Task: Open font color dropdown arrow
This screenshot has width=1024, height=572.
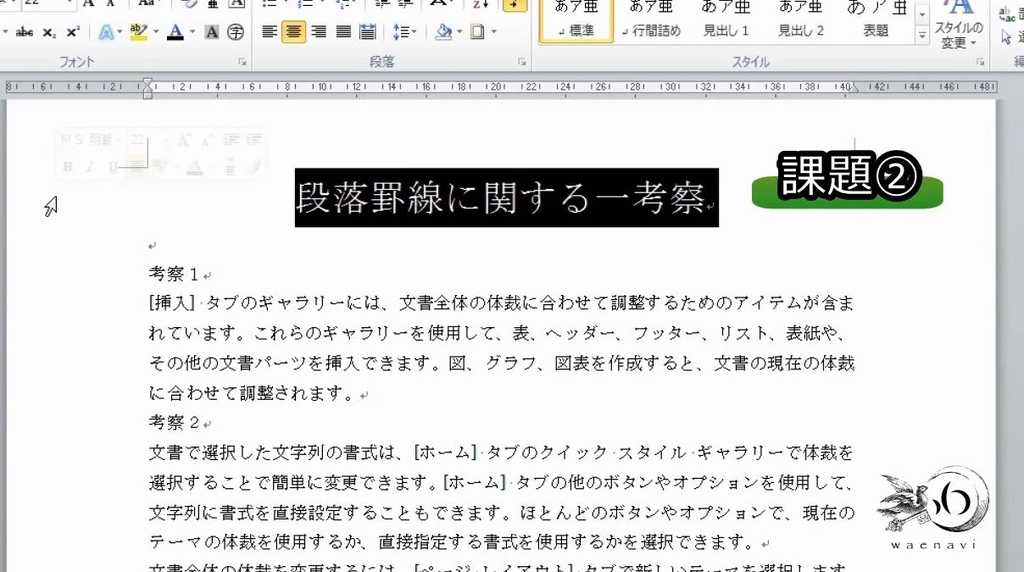Action: pos(192,31)
